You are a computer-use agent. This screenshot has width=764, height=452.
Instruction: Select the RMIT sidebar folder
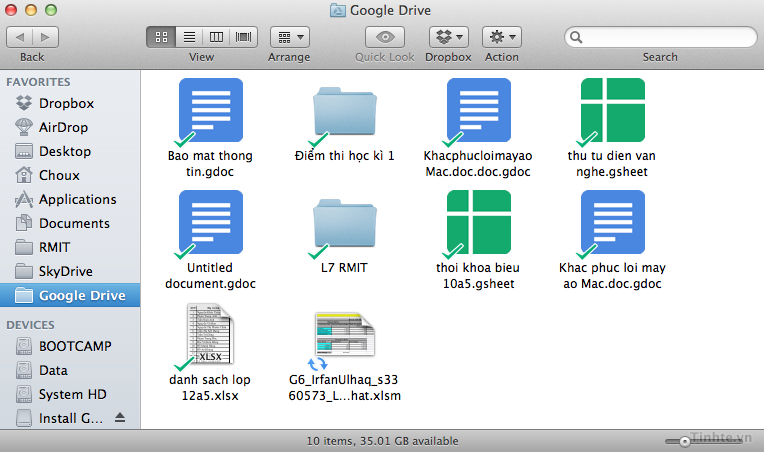pos(70,247)
